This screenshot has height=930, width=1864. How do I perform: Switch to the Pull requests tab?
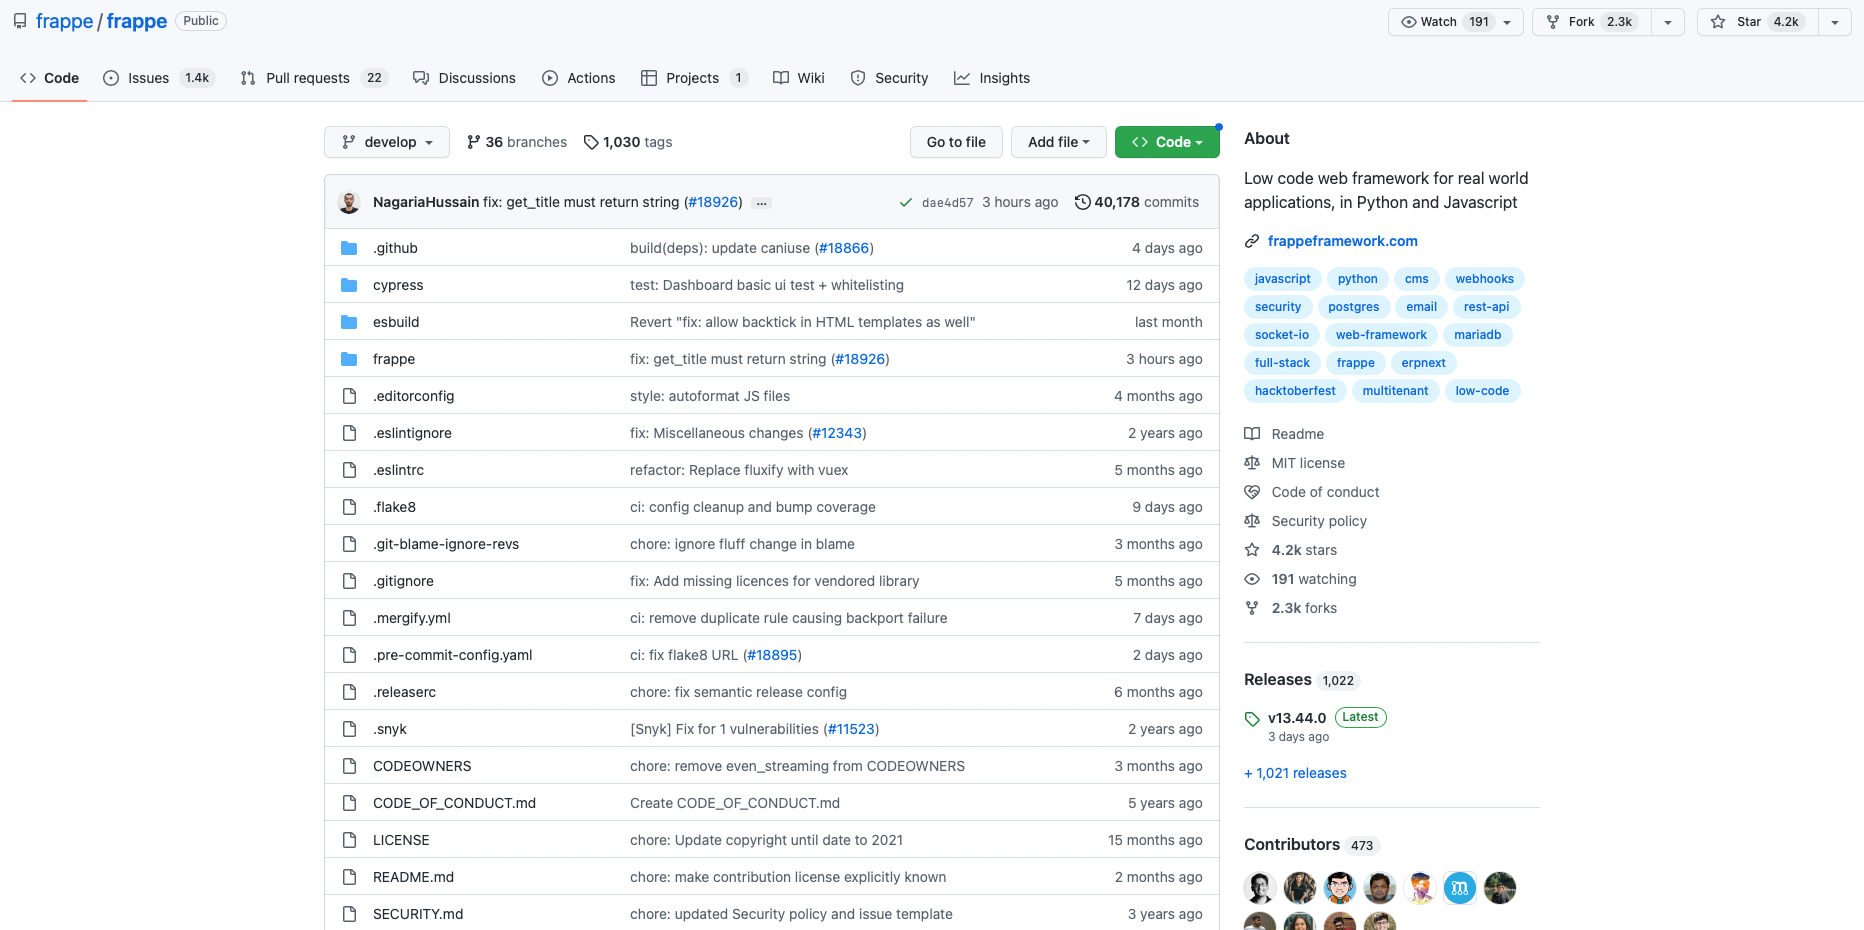[x=313, y=78]
